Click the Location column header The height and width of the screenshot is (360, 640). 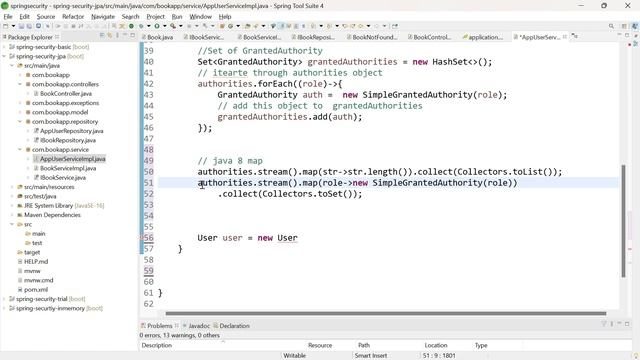[x=436, y=345]
